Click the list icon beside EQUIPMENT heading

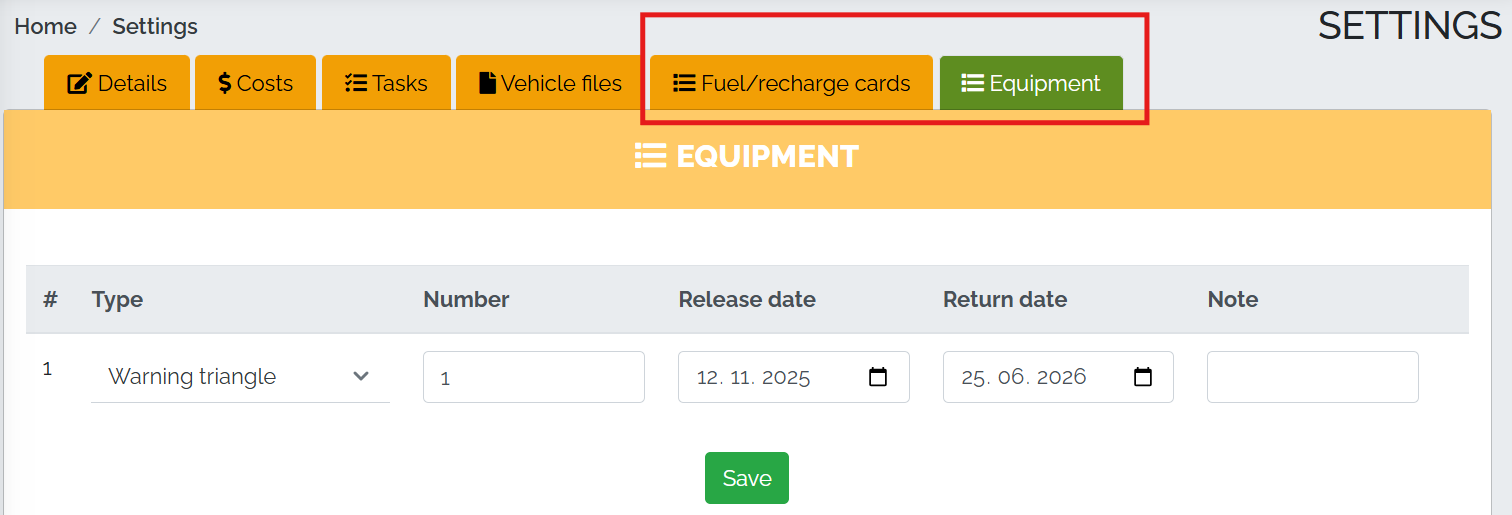650,157
